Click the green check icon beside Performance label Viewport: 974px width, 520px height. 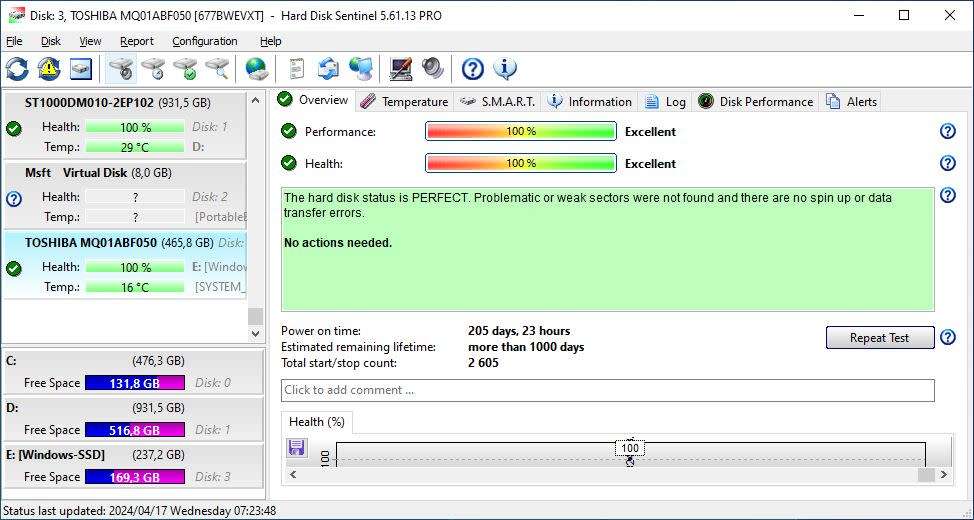pos(288,131)
